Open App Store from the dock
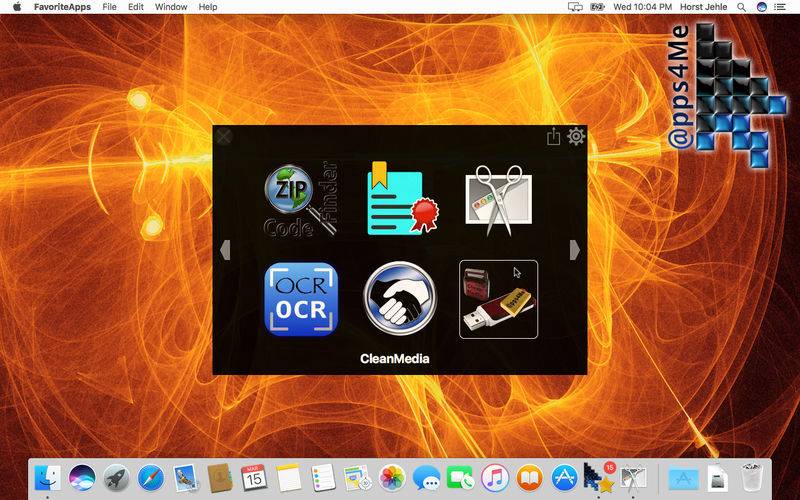The height and width of the screenshot is (500, 800). (564, 478)
